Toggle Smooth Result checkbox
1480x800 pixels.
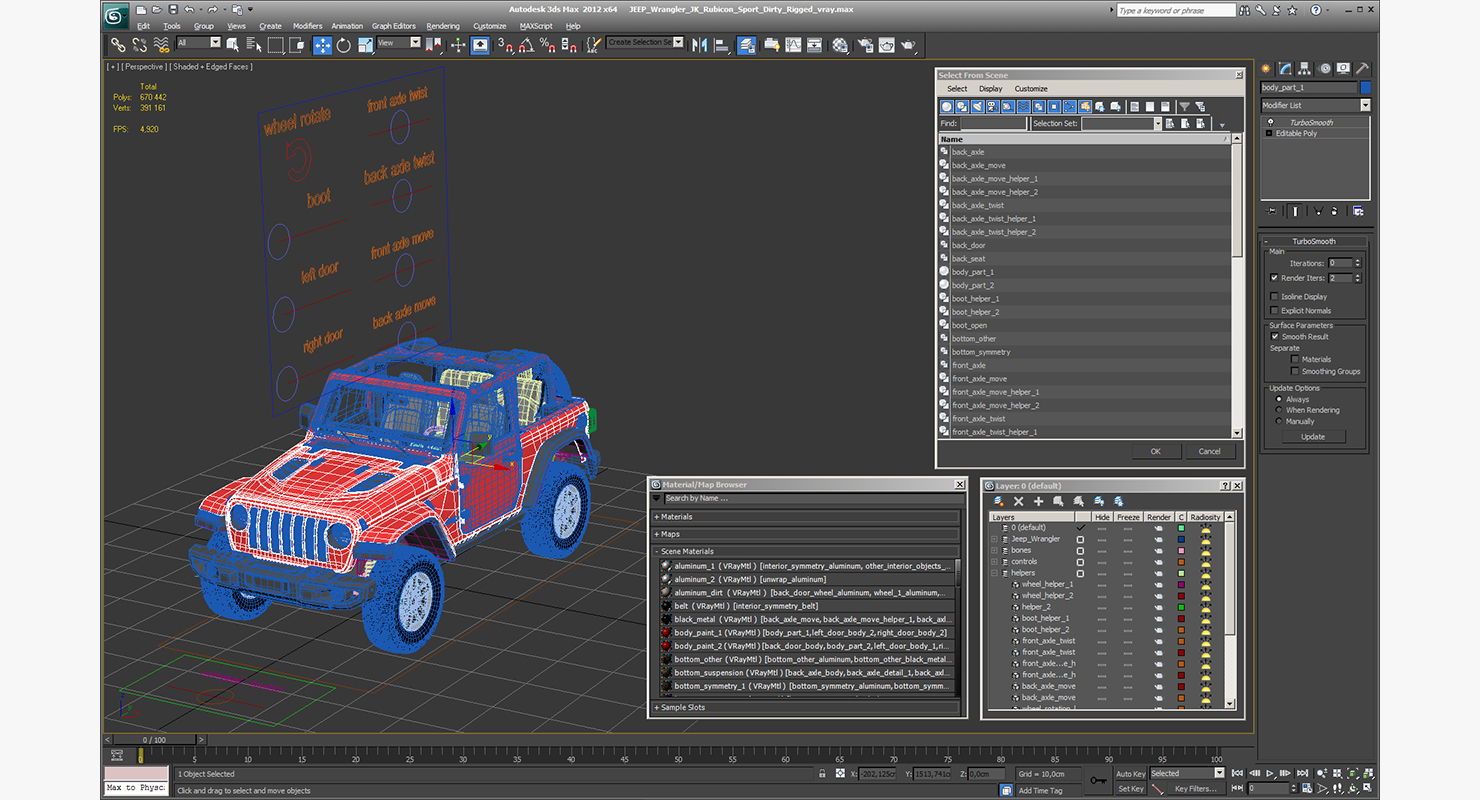point(1274,337)
